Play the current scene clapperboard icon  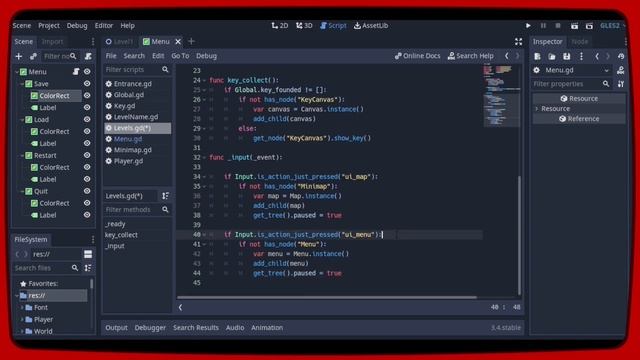tap(574, 26)
